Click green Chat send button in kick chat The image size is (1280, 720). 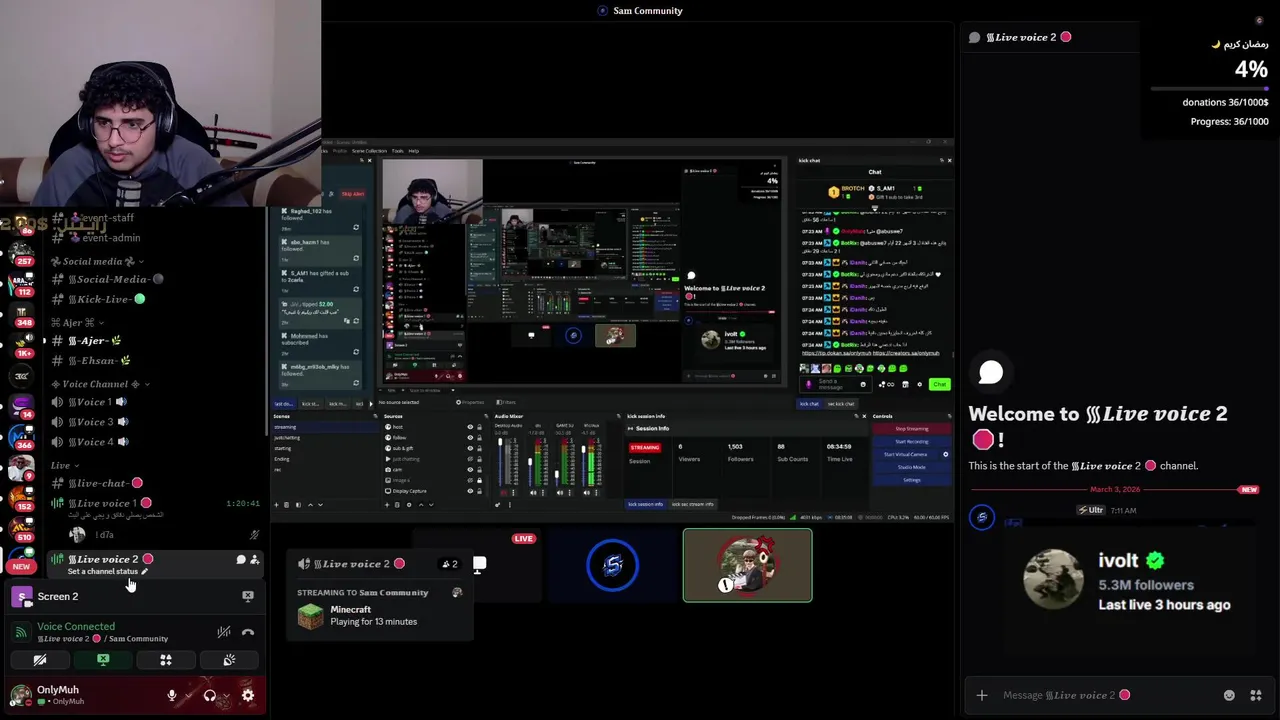(939, 384)
